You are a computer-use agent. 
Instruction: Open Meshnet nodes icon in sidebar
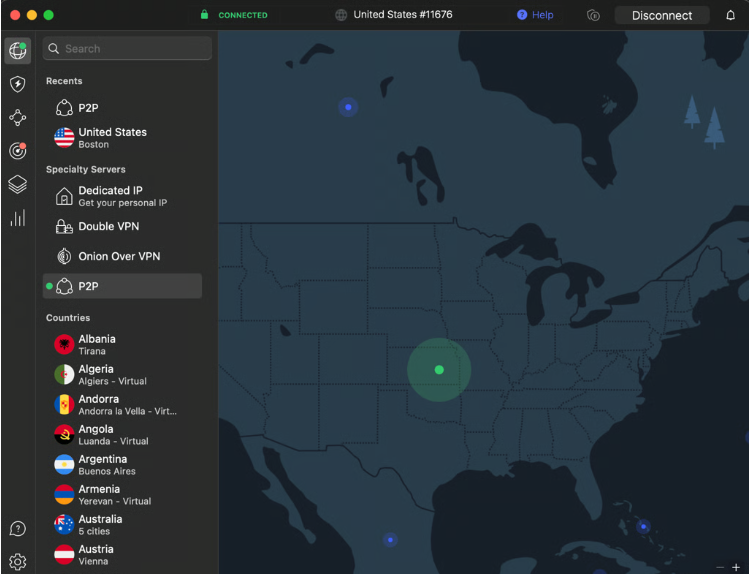[18, 117]
